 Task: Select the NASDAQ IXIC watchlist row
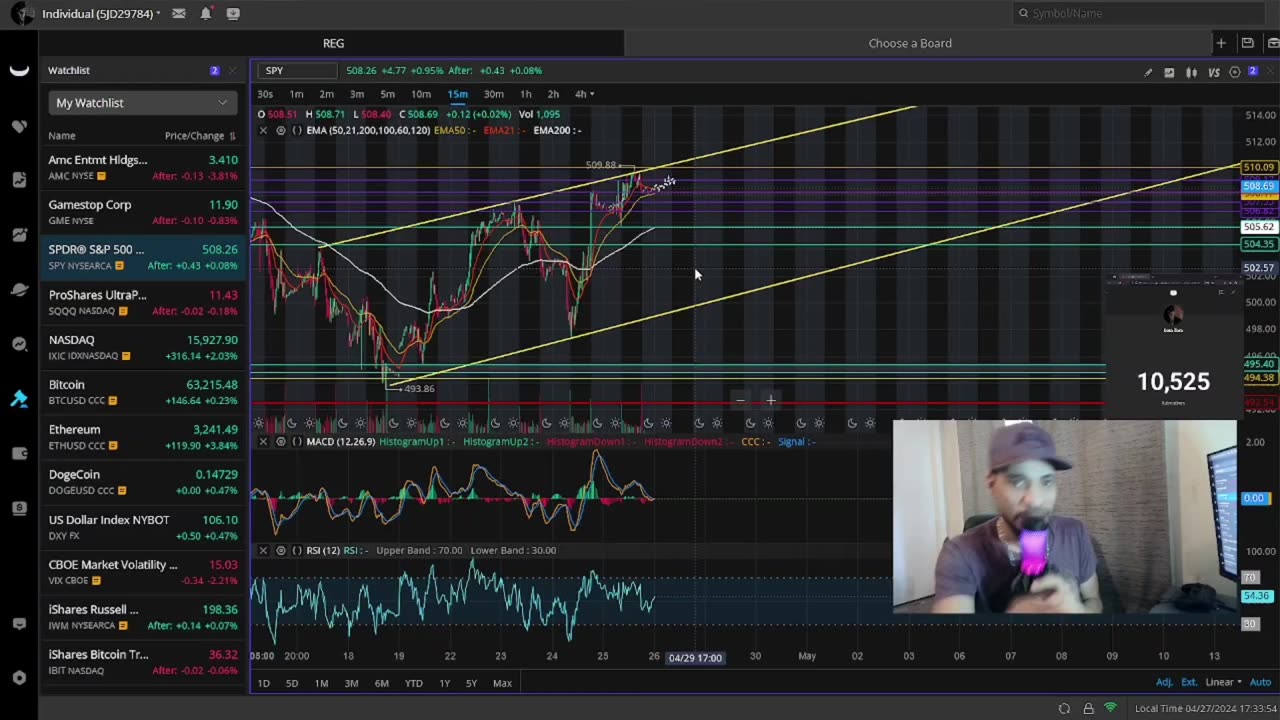click(143, 347)
